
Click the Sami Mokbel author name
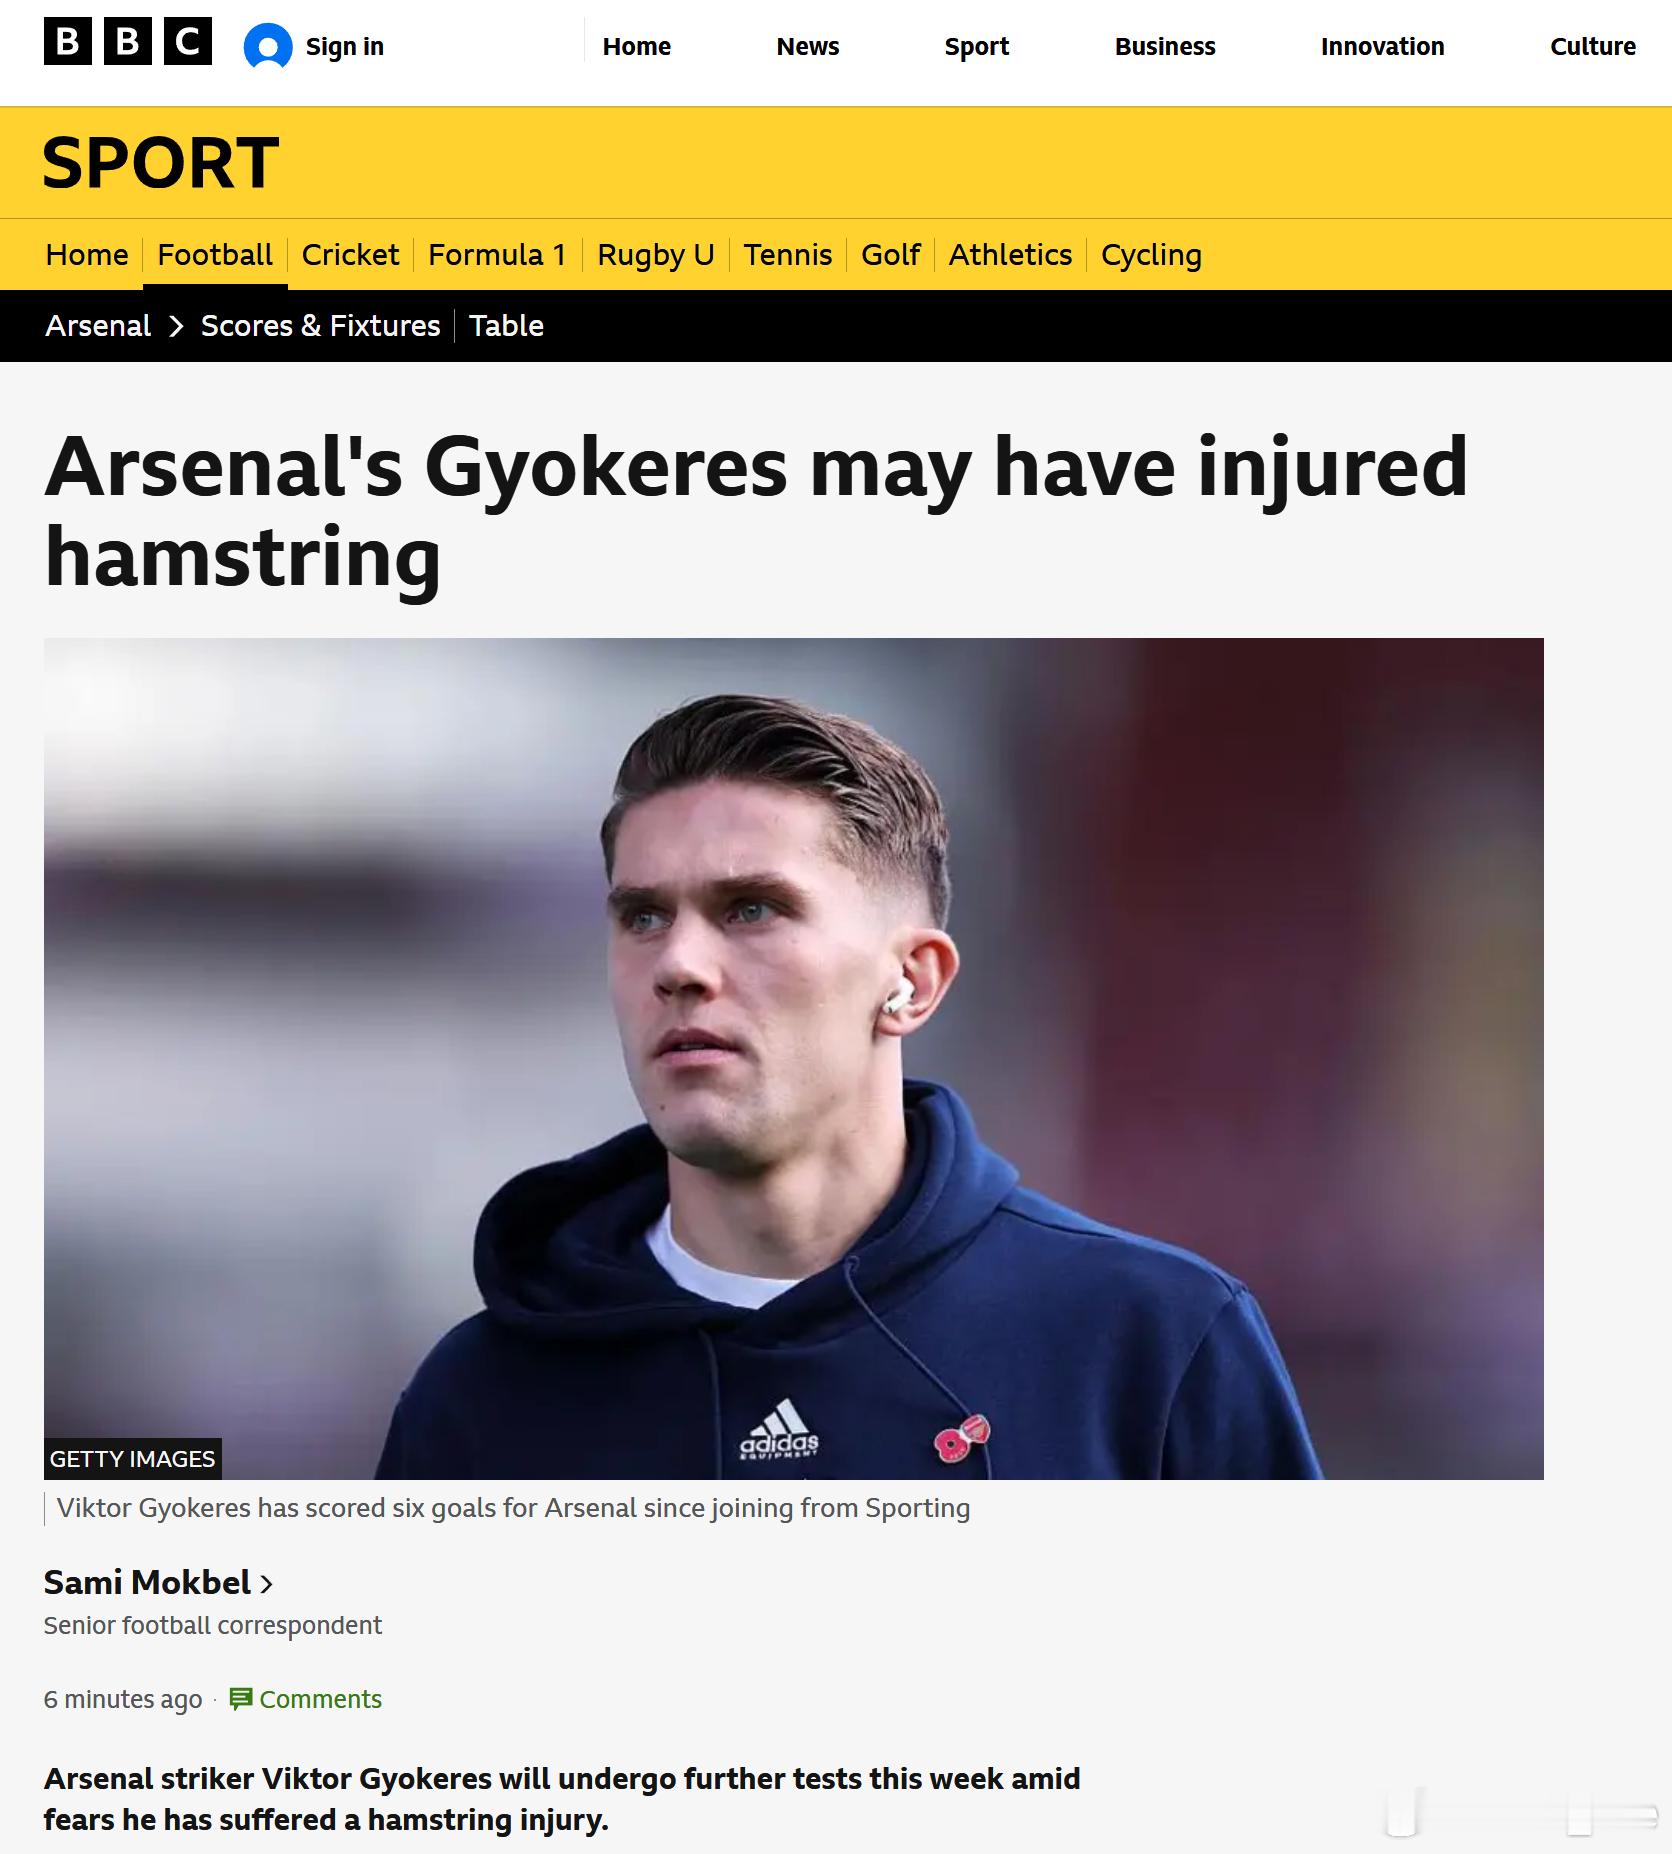[x=147, y=1583]
